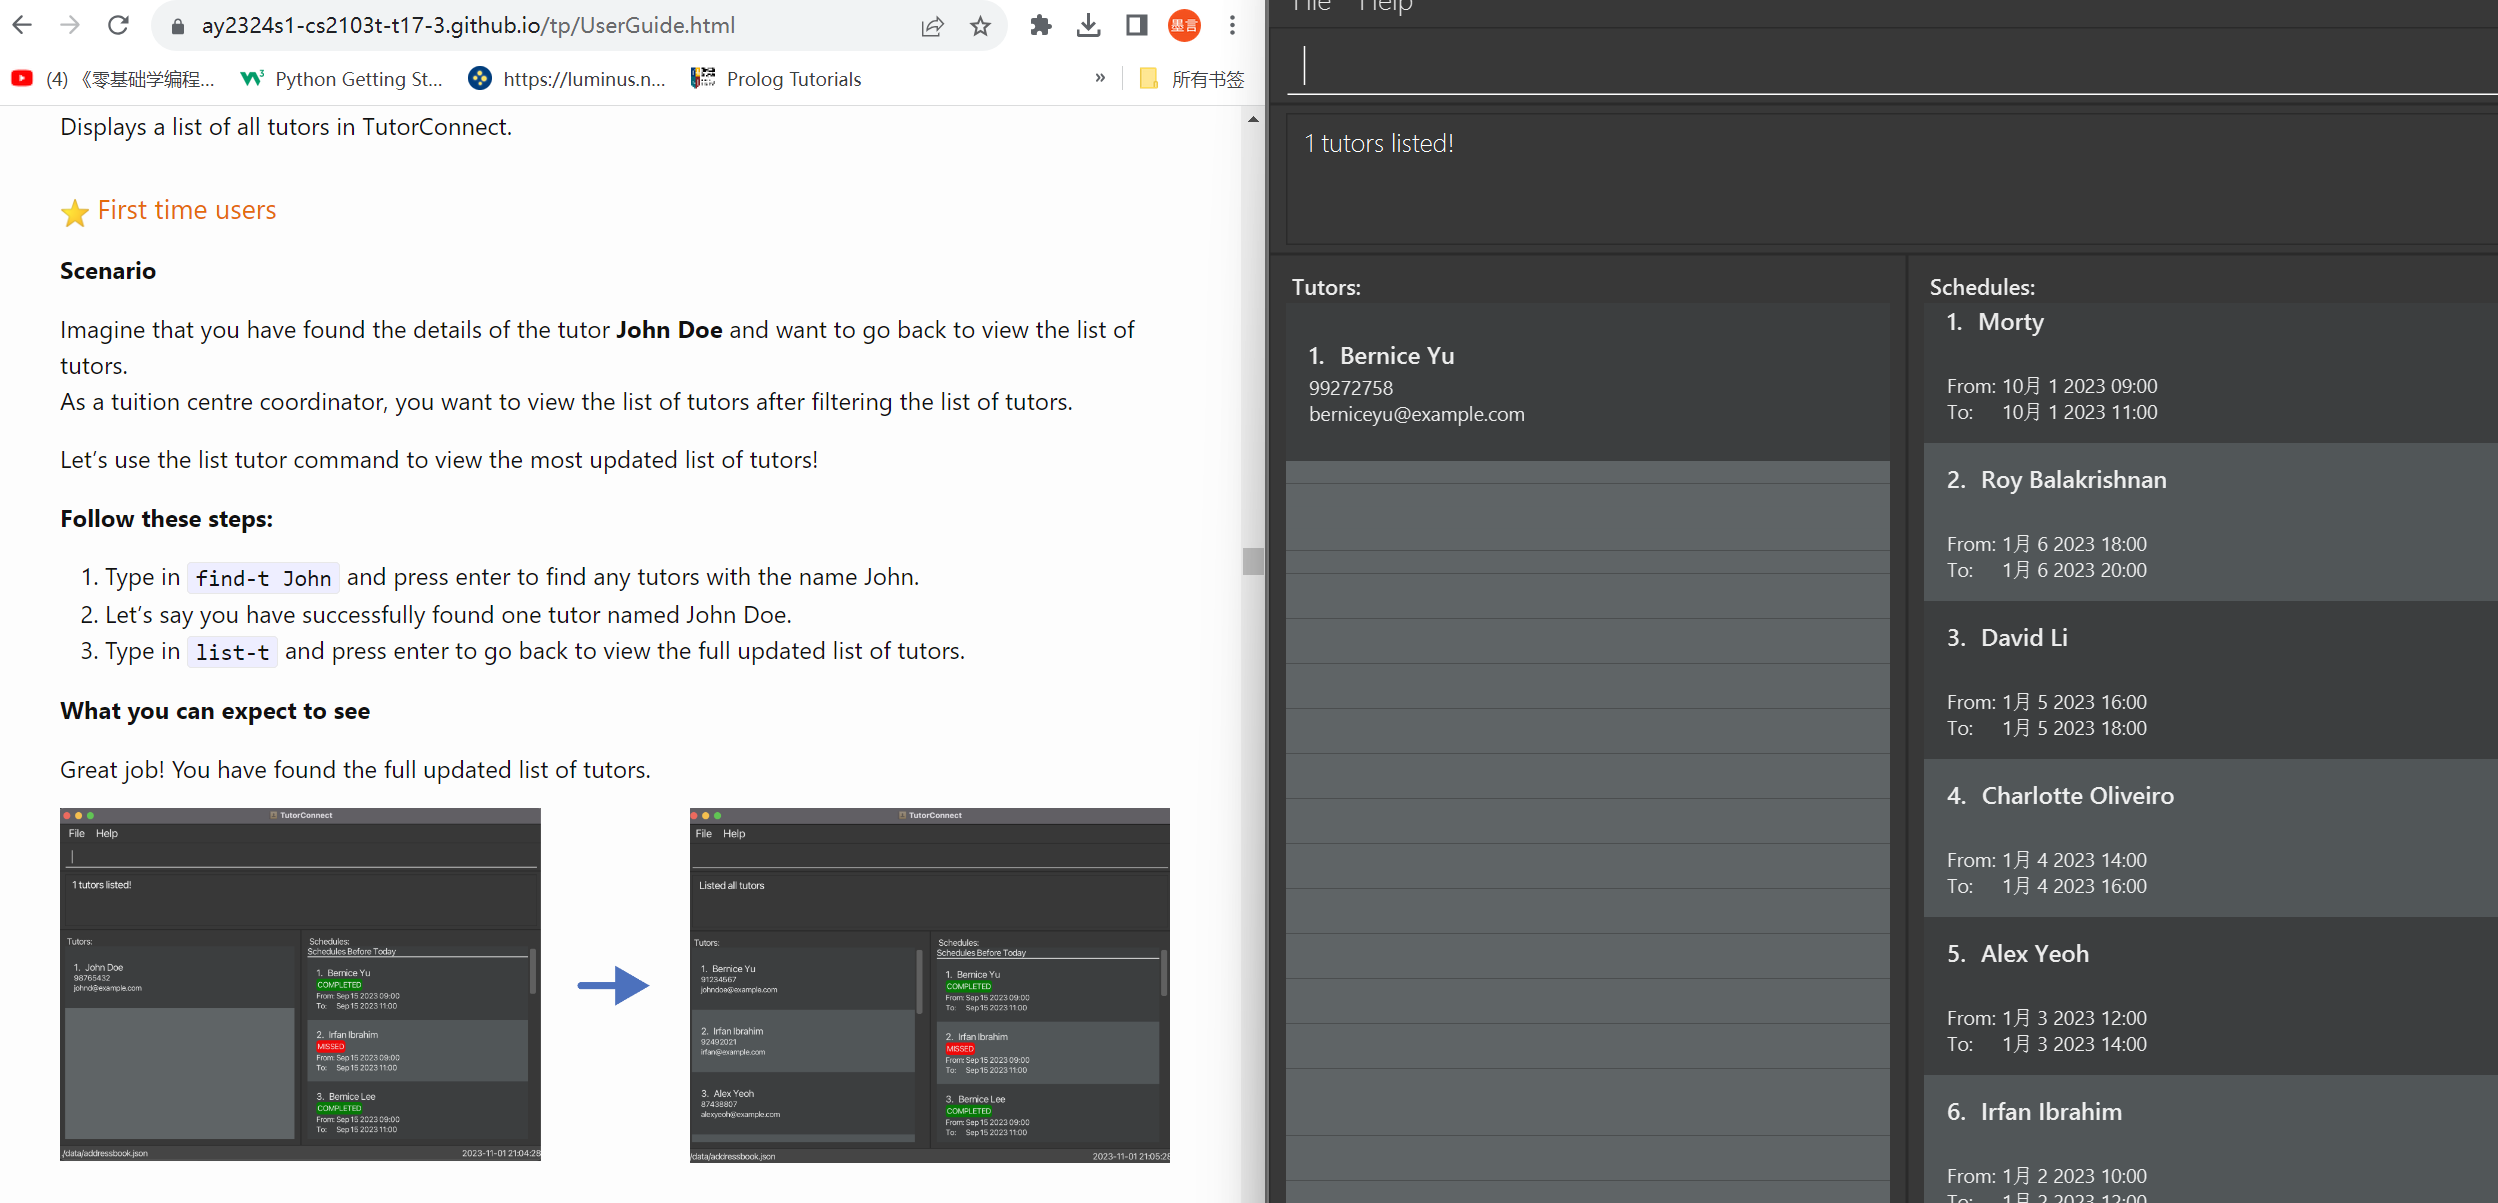The image size is (2498, 1203).
Task: Click the page's vertical scrollbar thumb
Action: coord(1253,561)
